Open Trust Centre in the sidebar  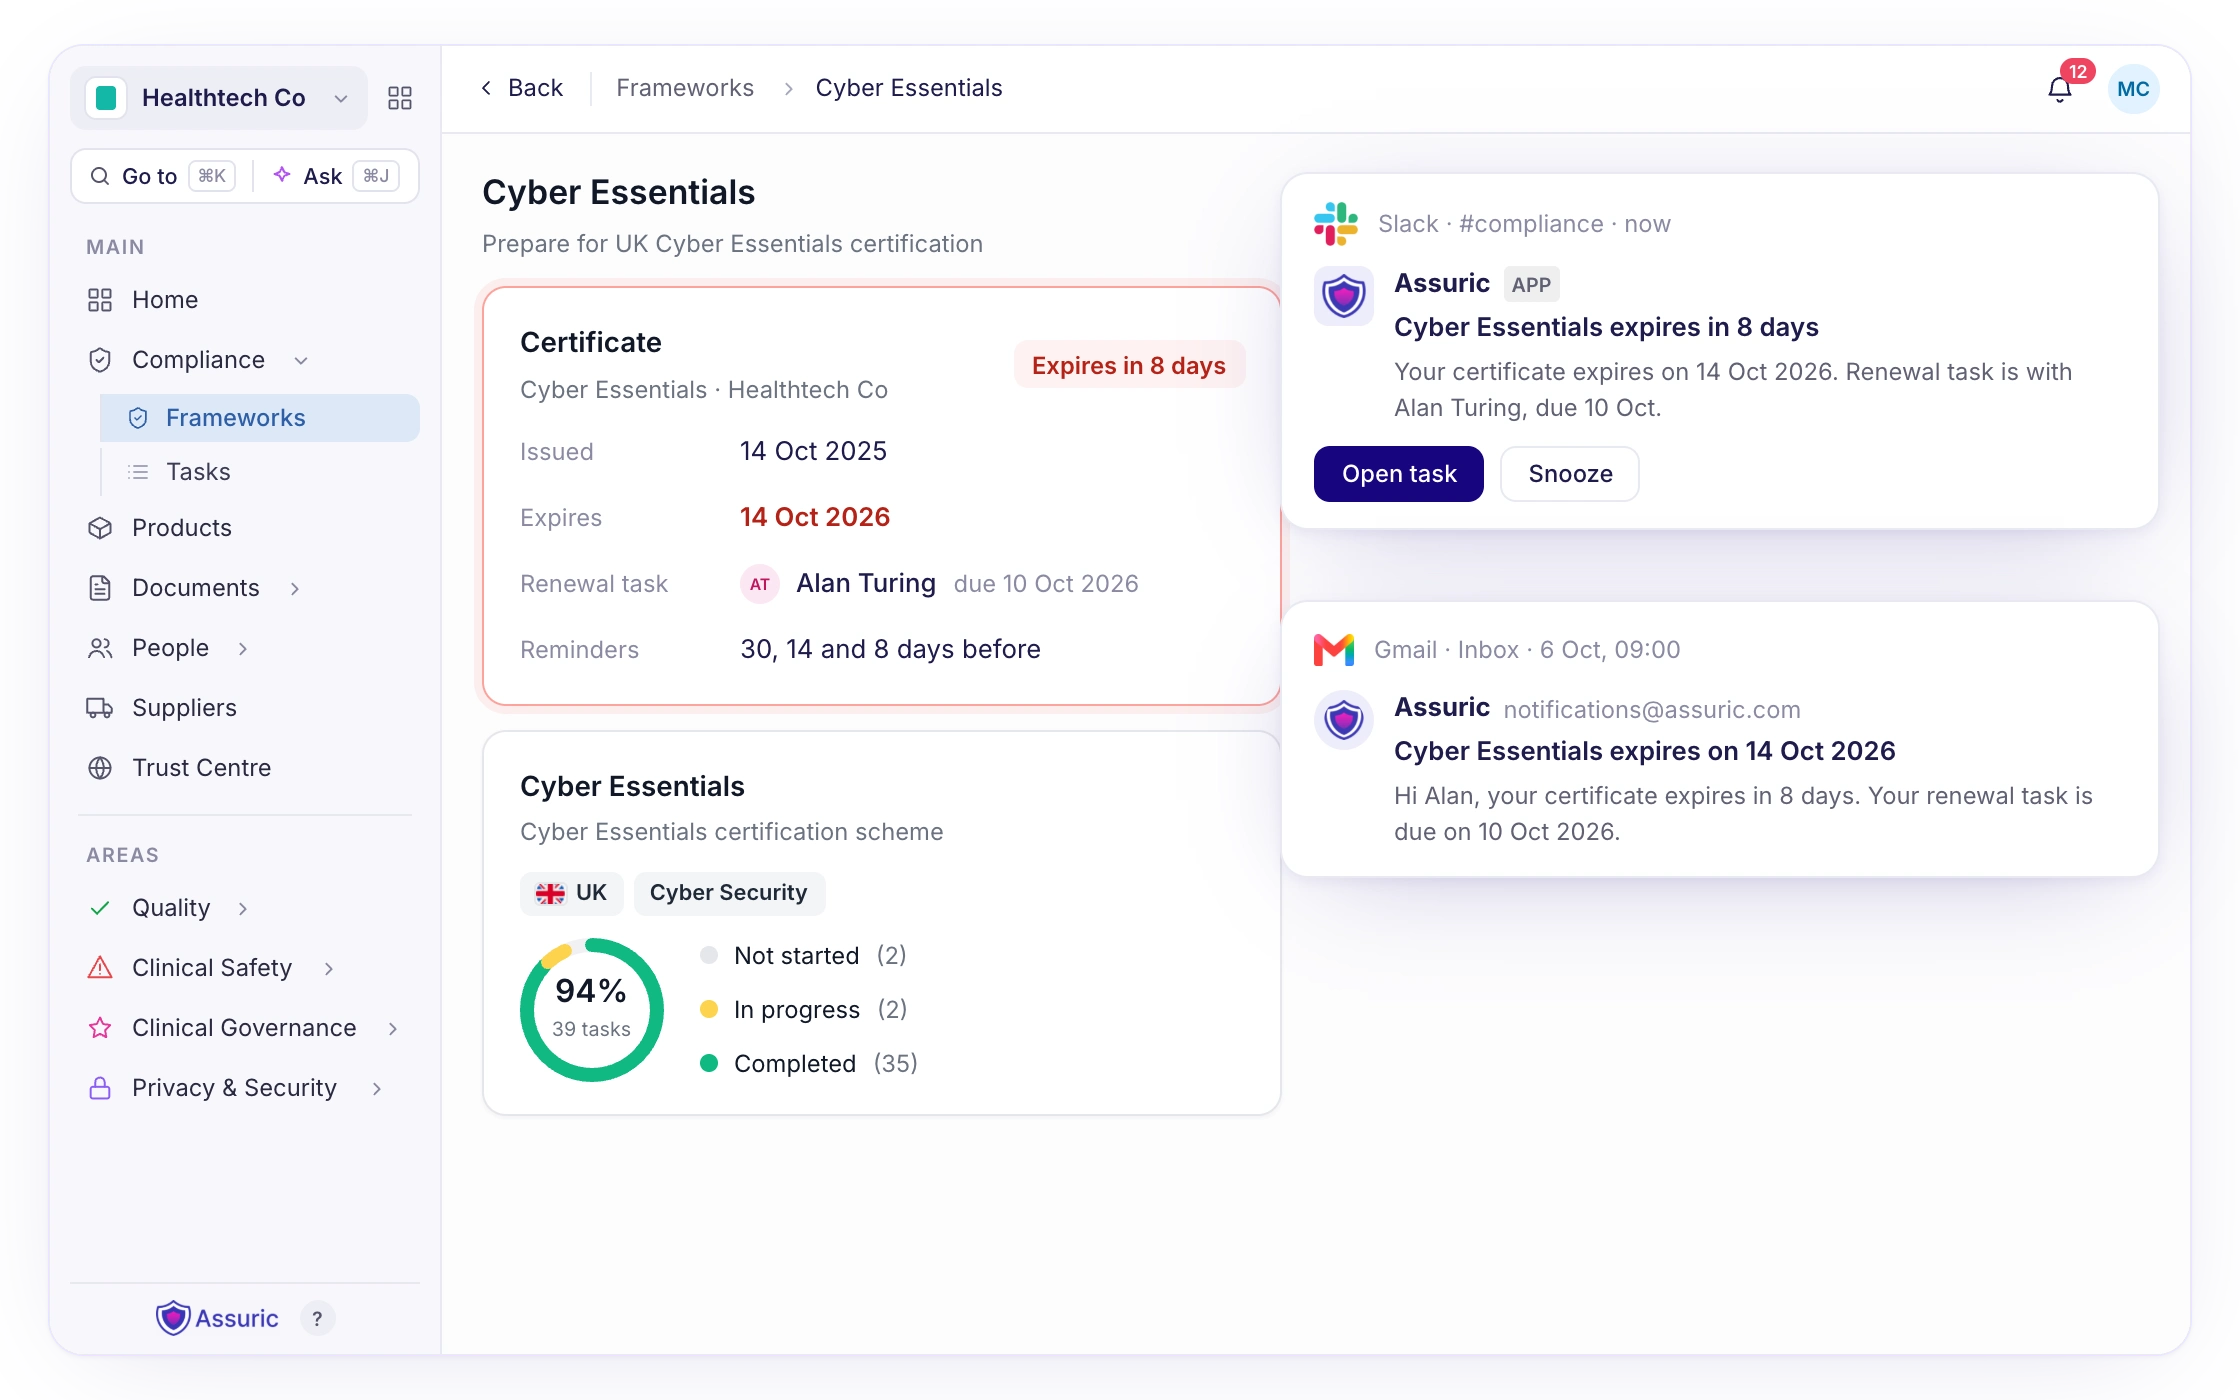(x=245, y=768)
